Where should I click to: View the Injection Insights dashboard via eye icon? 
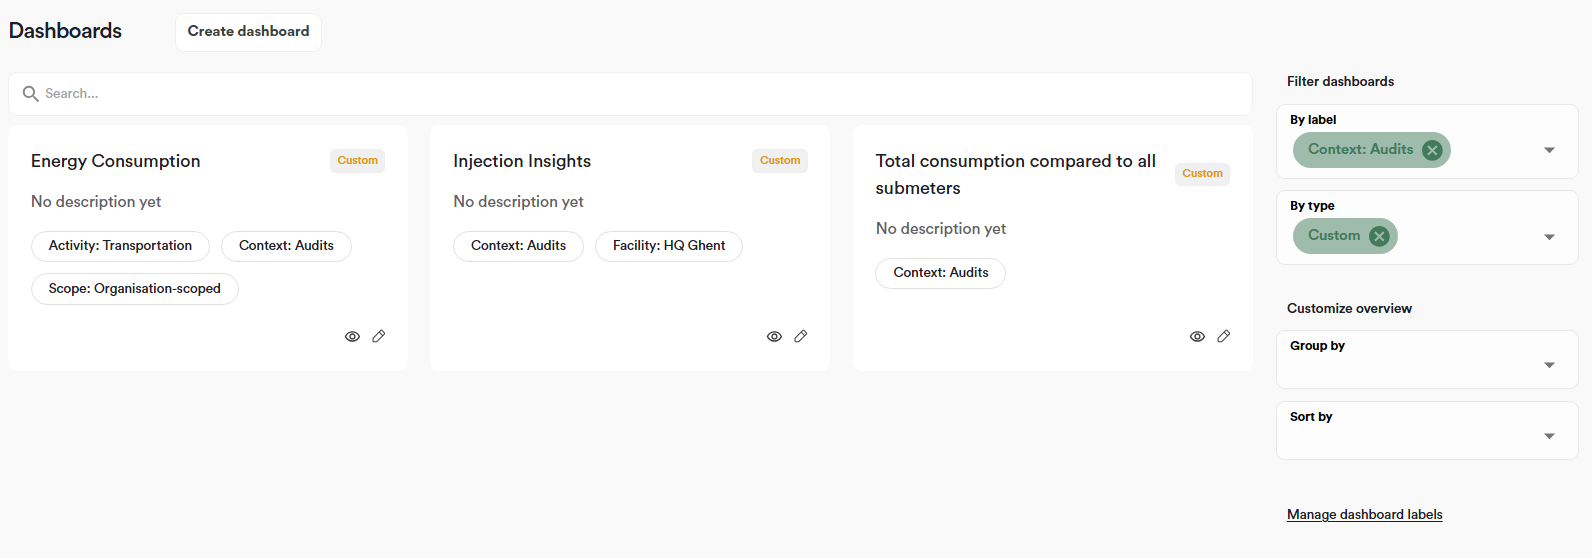tap(774, 337)
